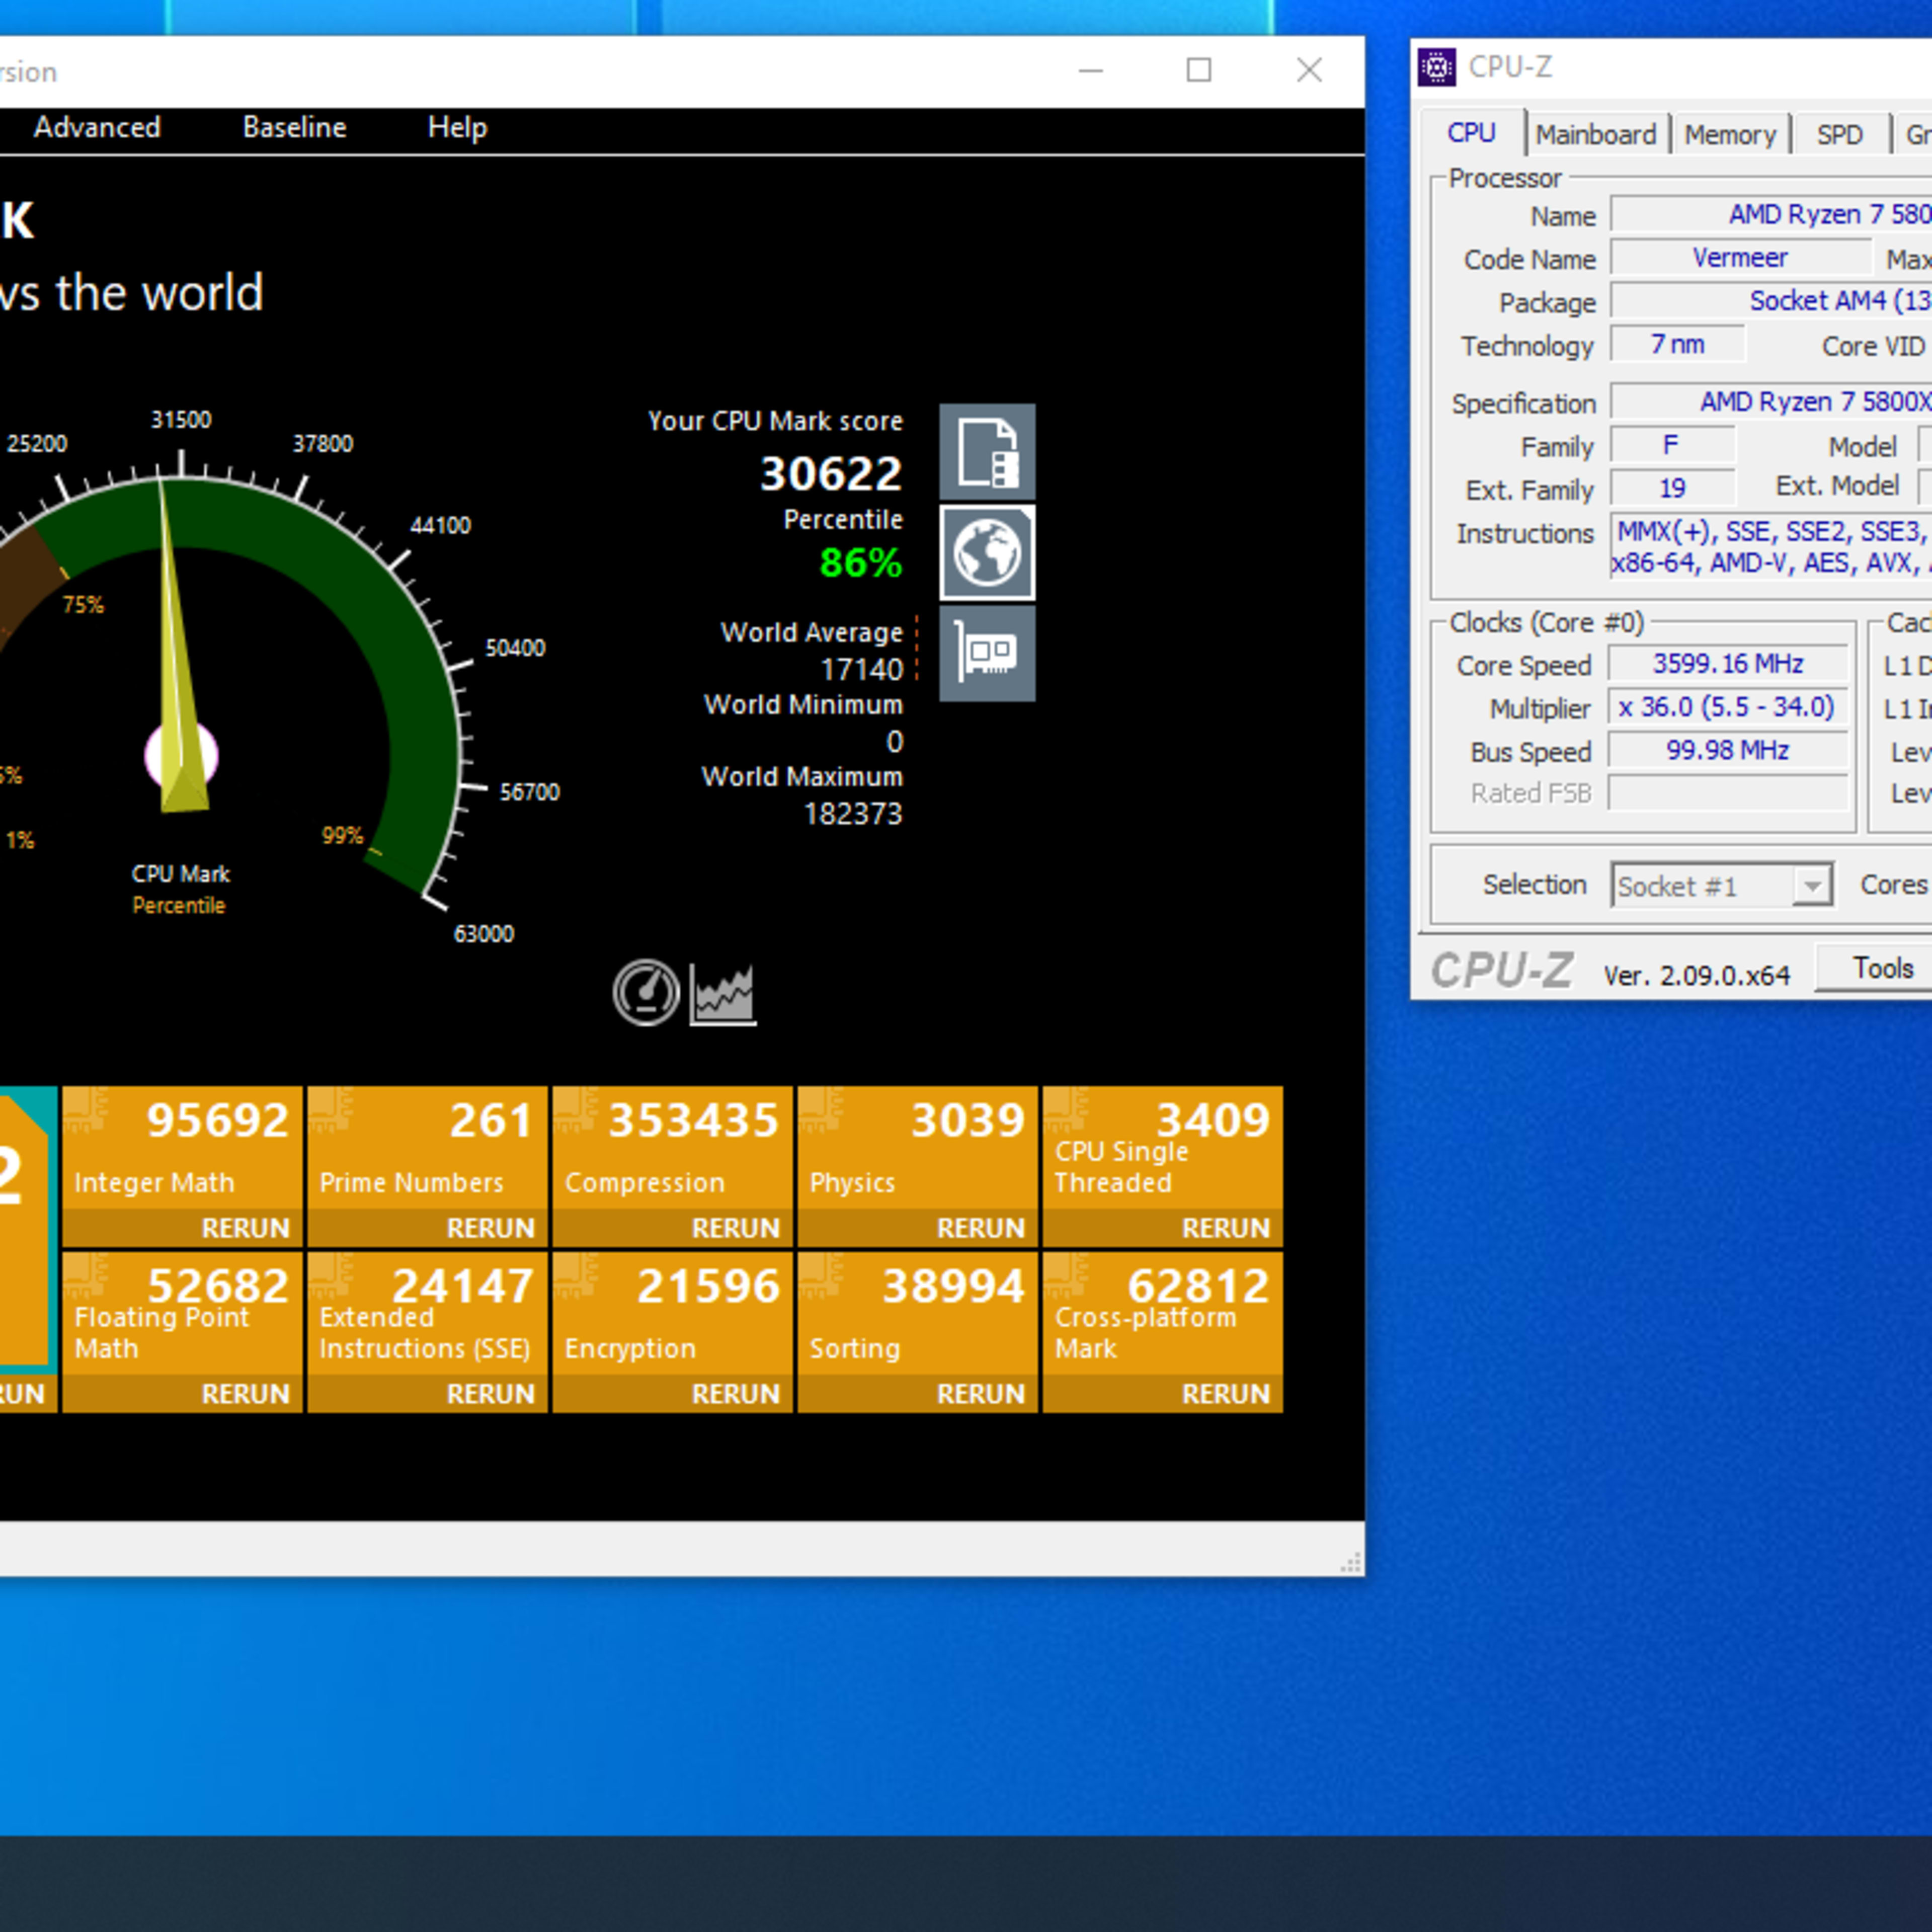Click the Prime Numbers score 261

[490, 1120]
